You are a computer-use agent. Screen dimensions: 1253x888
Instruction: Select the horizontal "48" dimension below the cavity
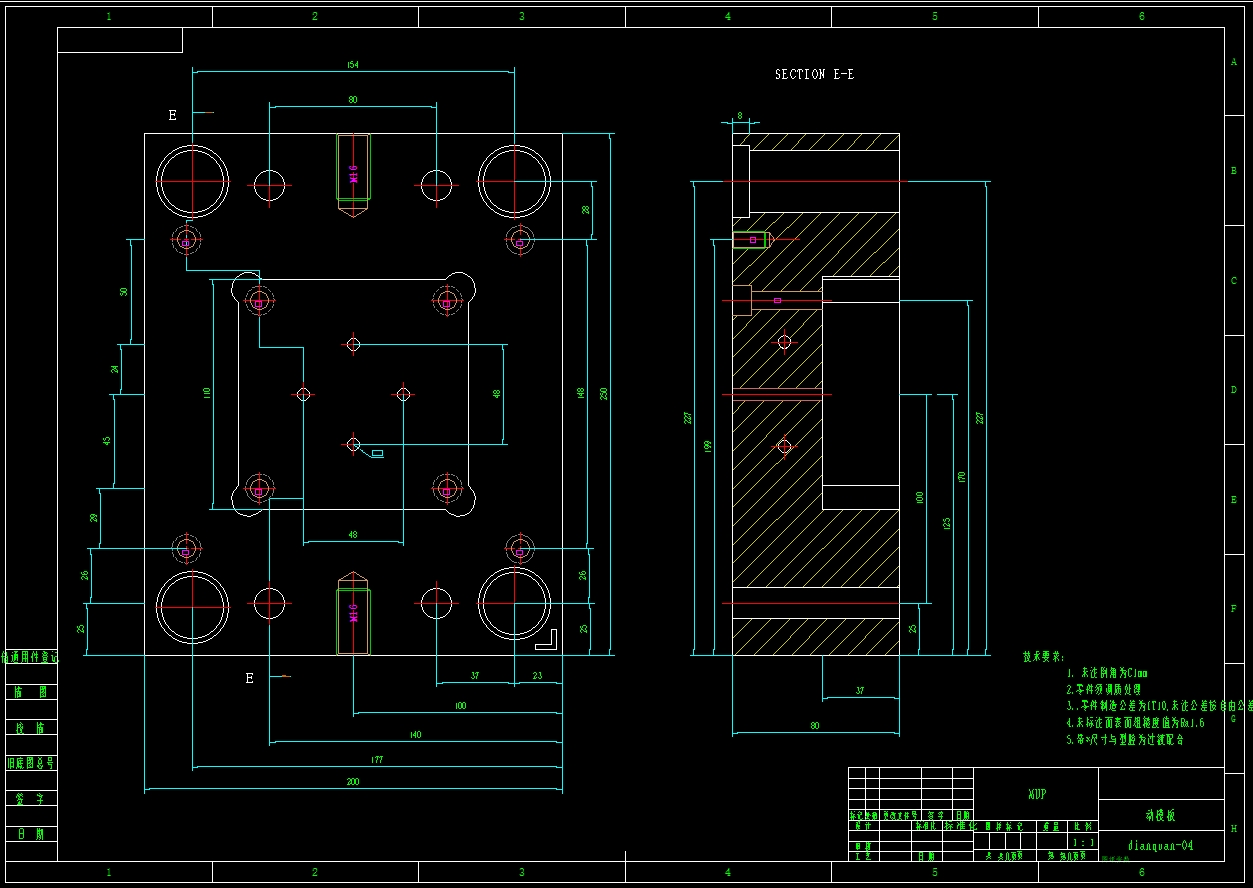click(353, 535)
